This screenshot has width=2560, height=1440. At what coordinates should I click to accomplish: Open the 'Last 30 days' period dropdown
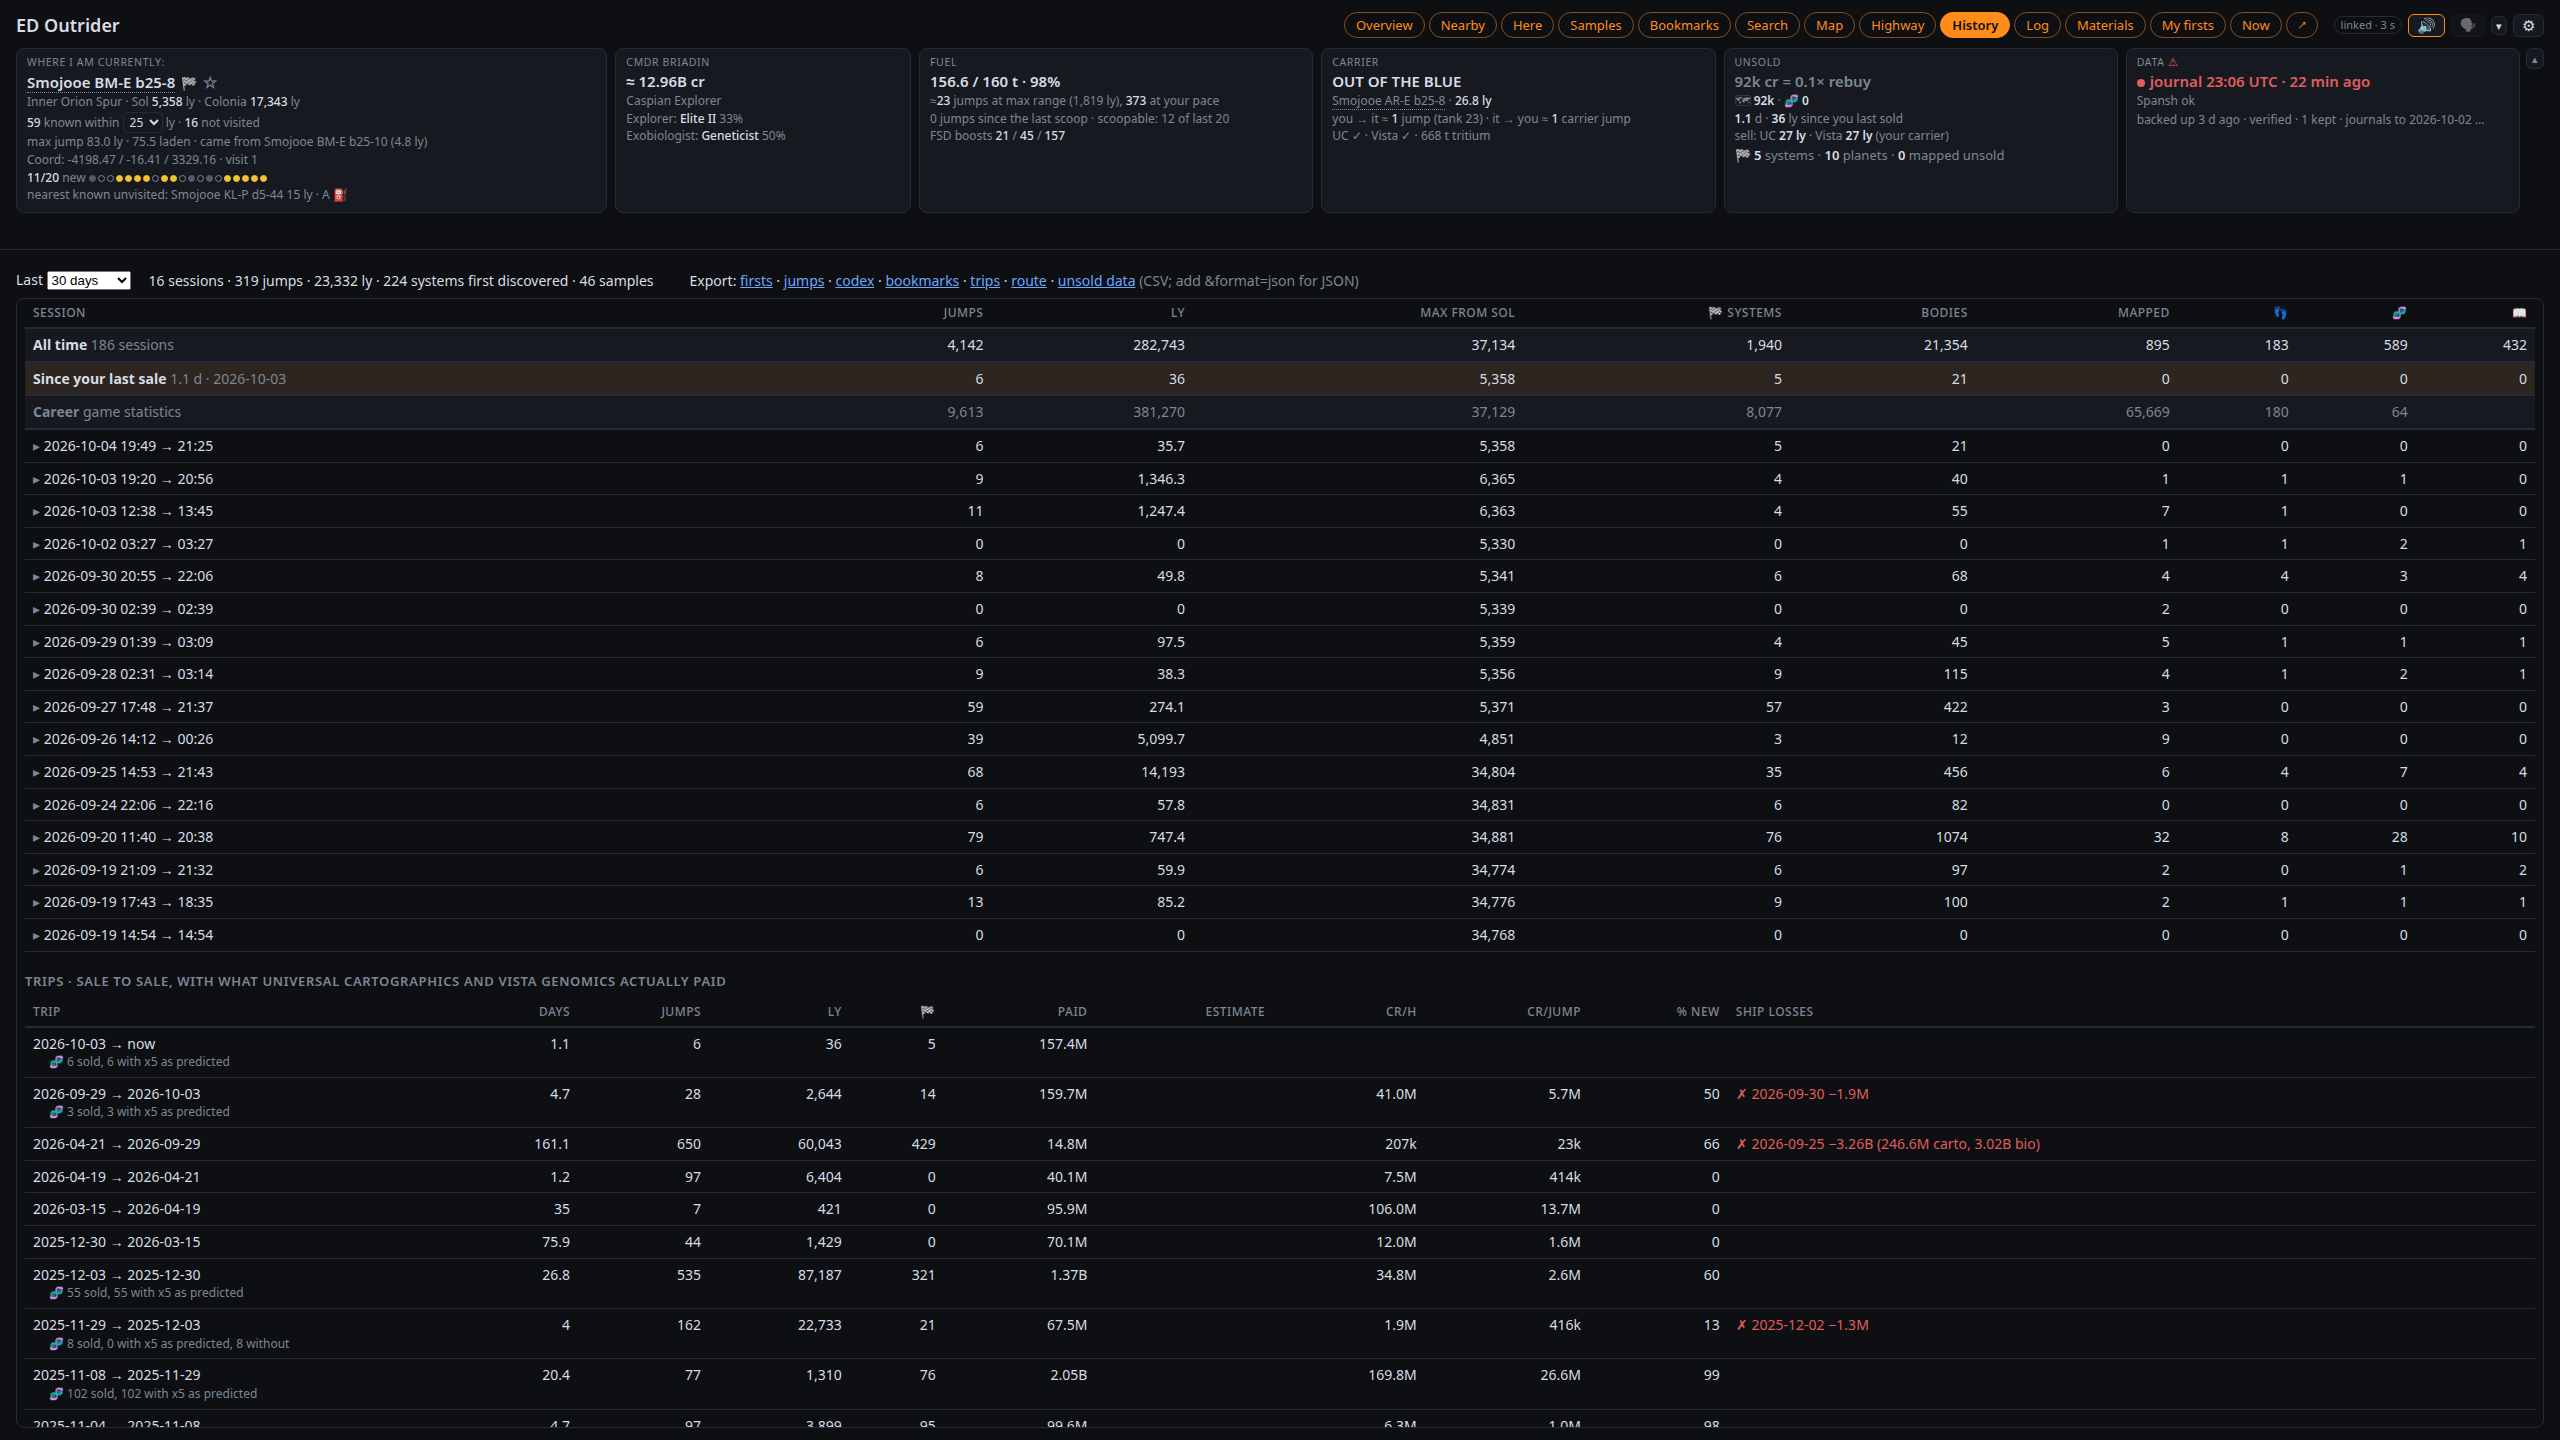[89, 280]
